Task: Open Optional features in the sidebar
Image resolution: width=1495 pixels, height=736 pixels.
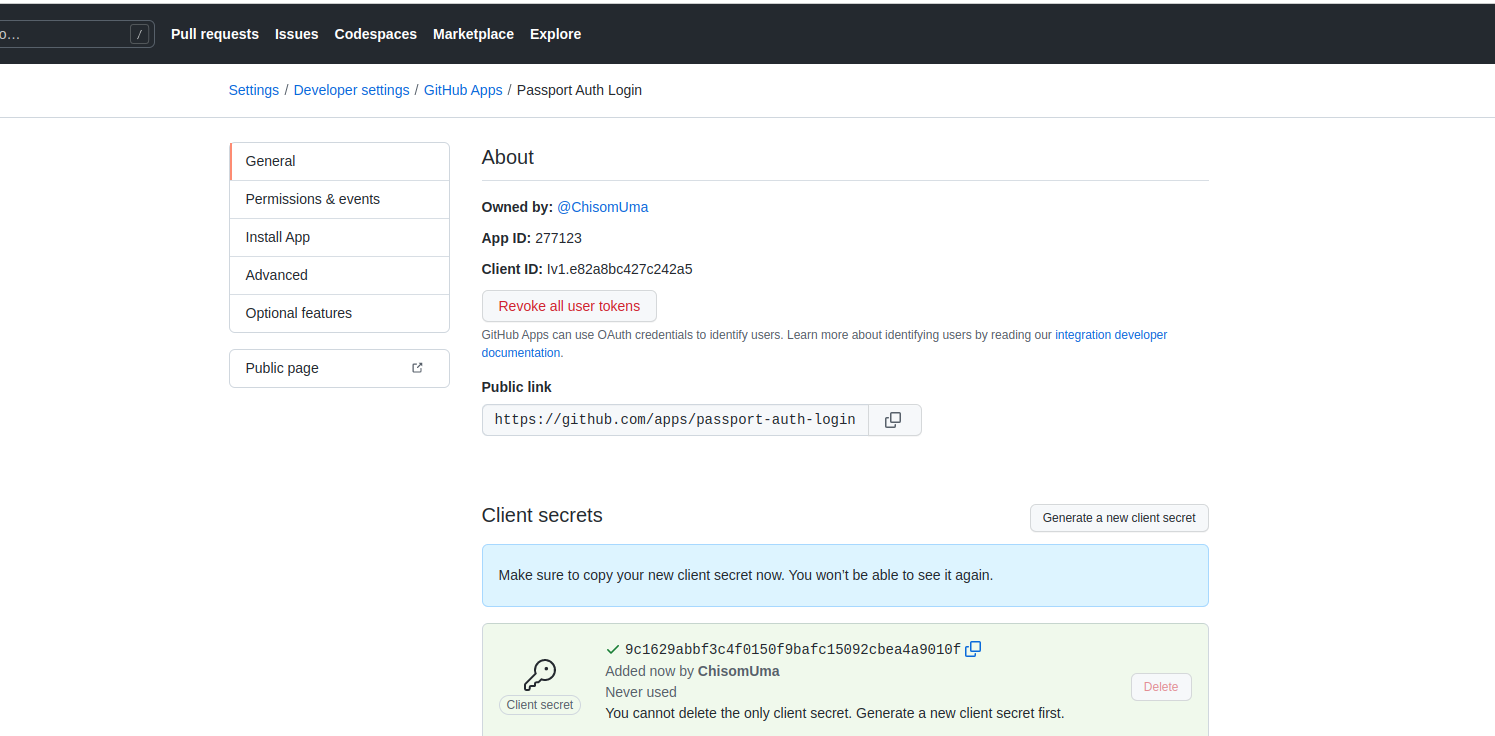Action: coord(339,313)
